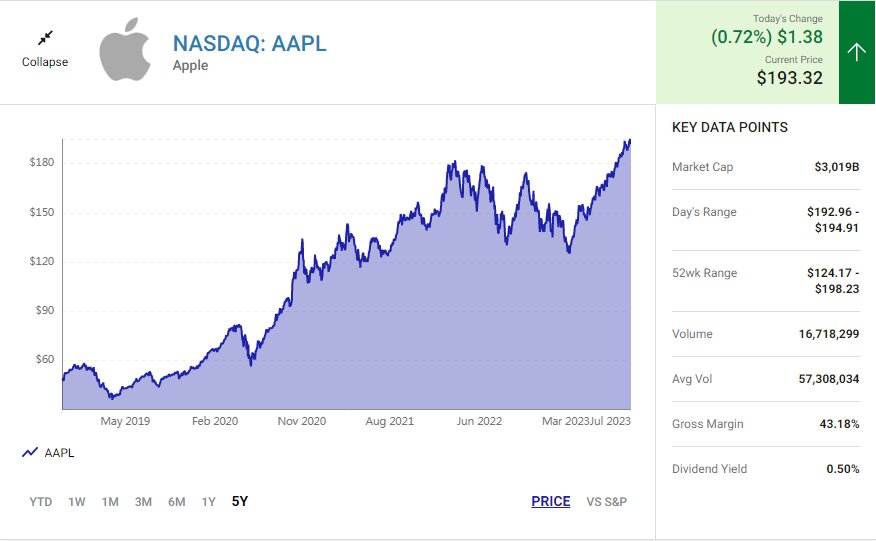Click the Dividend Yield value
876x541 pixels.
[845, 469]
